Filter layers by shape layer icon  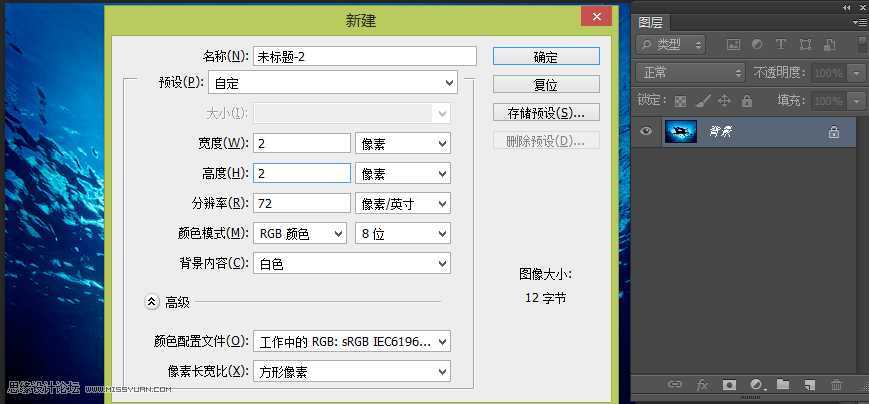point(806,45)
